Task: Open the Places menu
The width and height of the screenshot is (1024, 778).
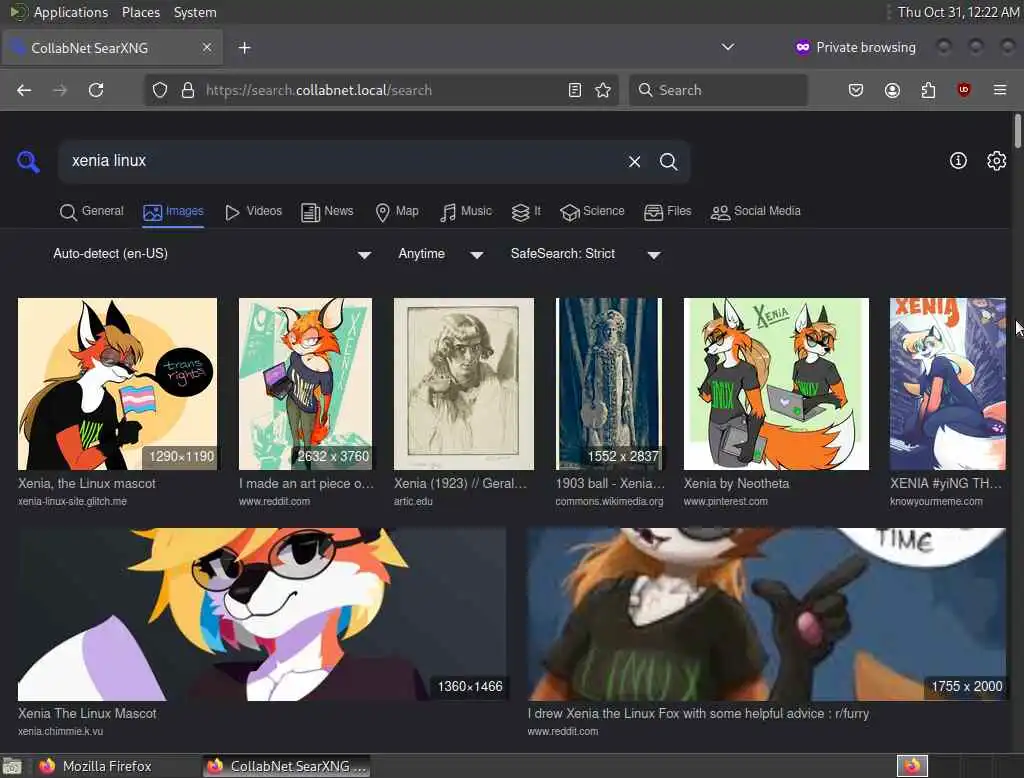Action: pos(140,12)
